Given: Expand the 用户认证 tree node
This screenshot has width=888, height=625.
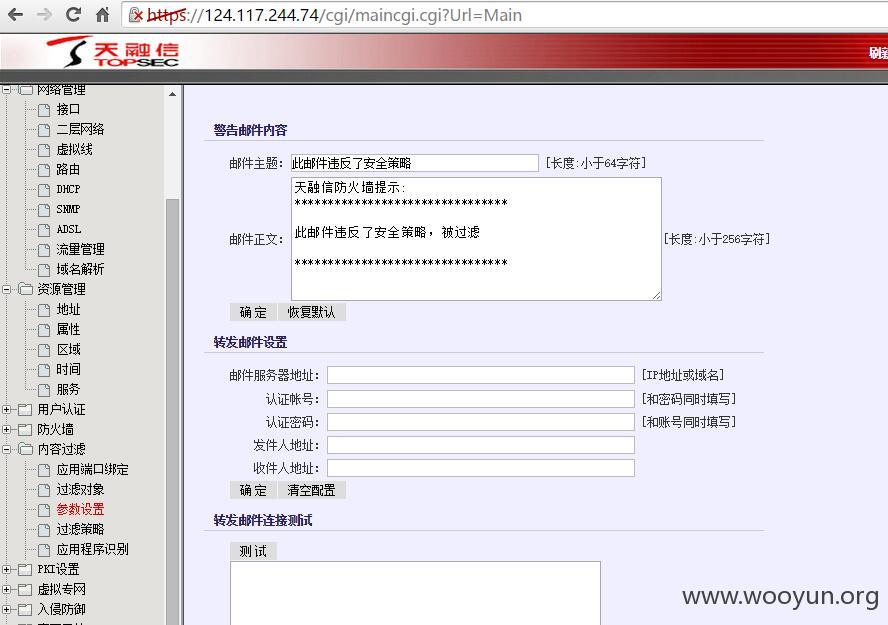Looking at the screenshot, I should coord(6,409).
